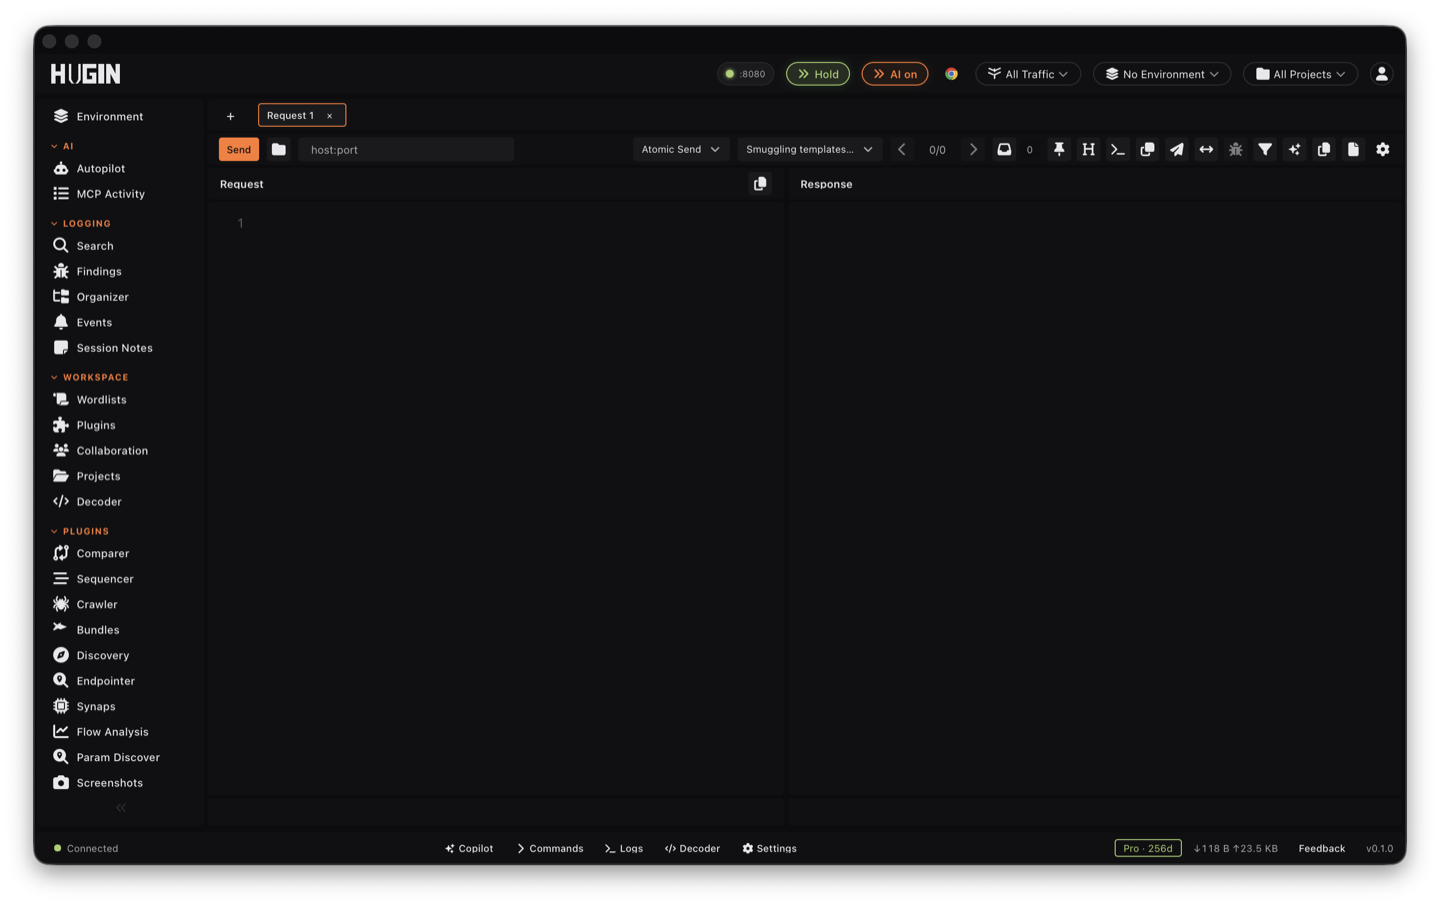
Task: Copy request using the Request pane icon
Action: click(x=760, y=184)
